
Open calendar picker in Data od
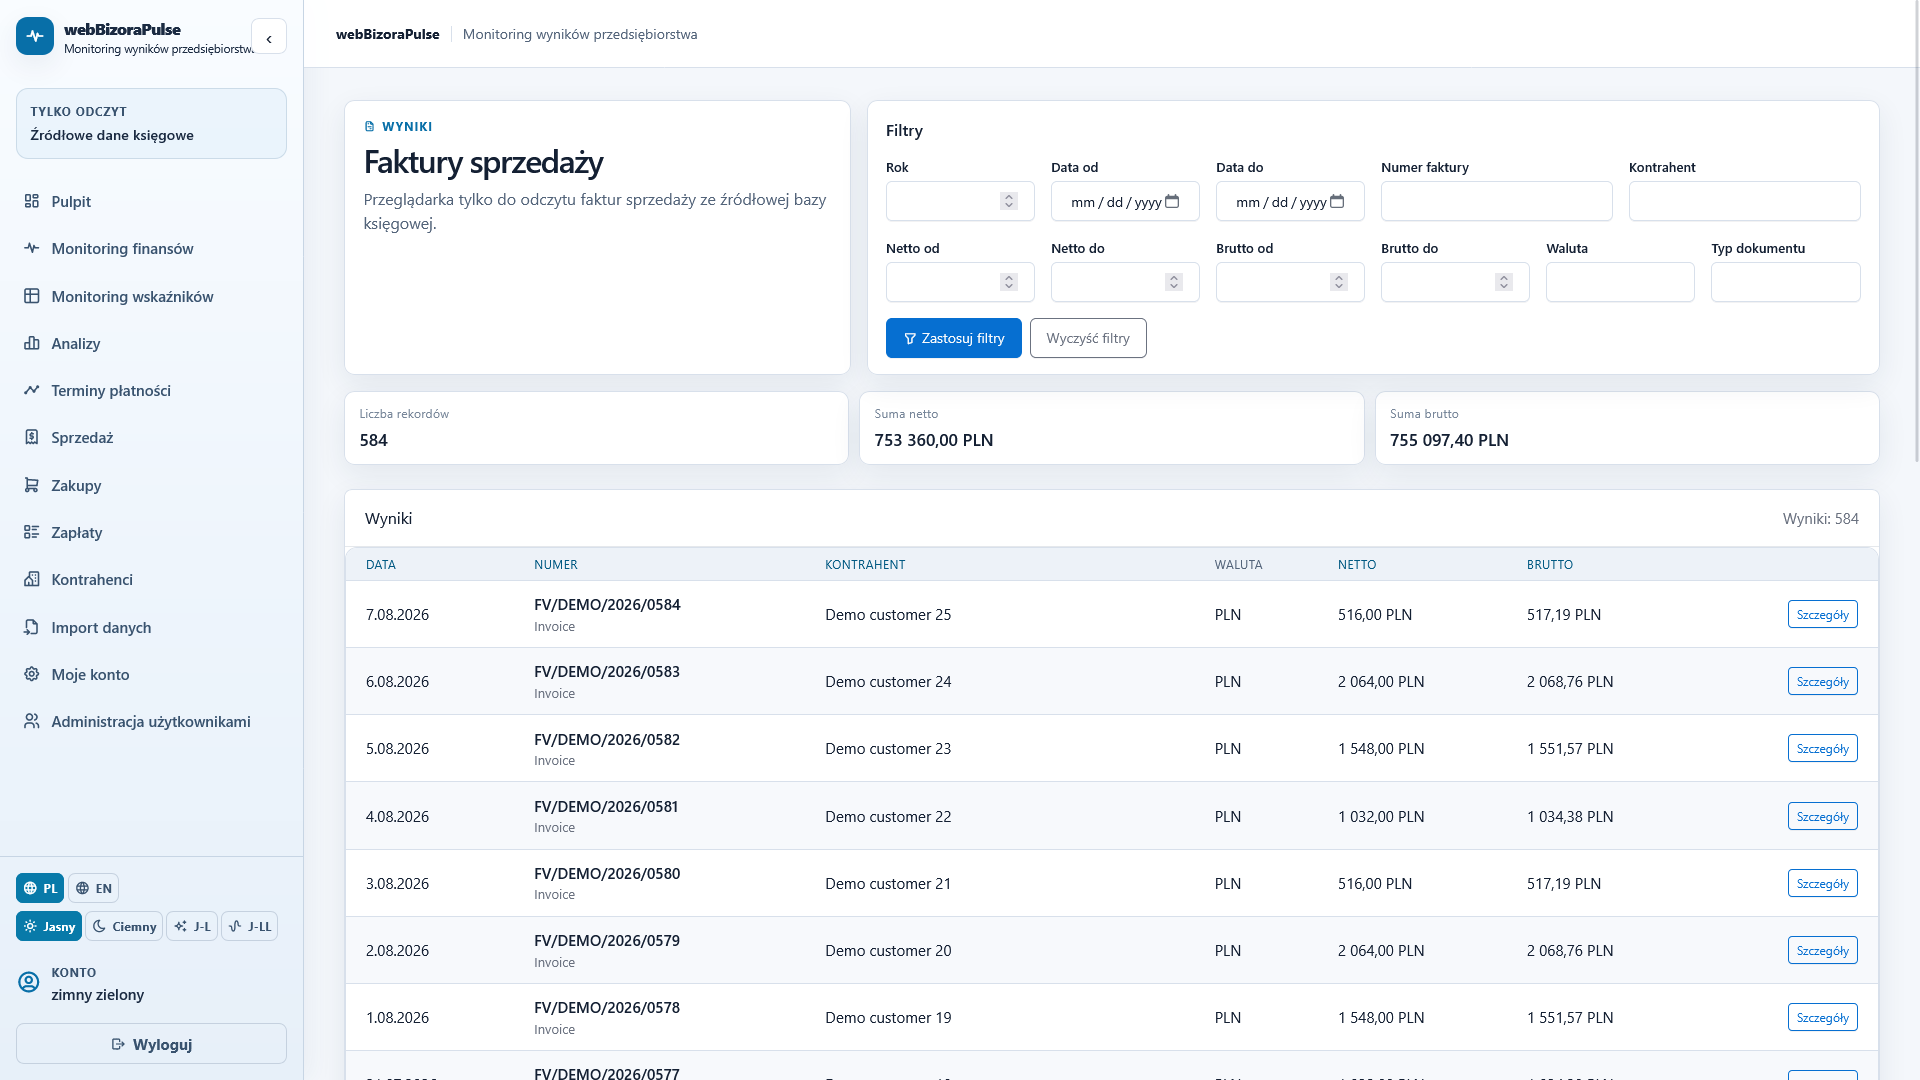1172,201
